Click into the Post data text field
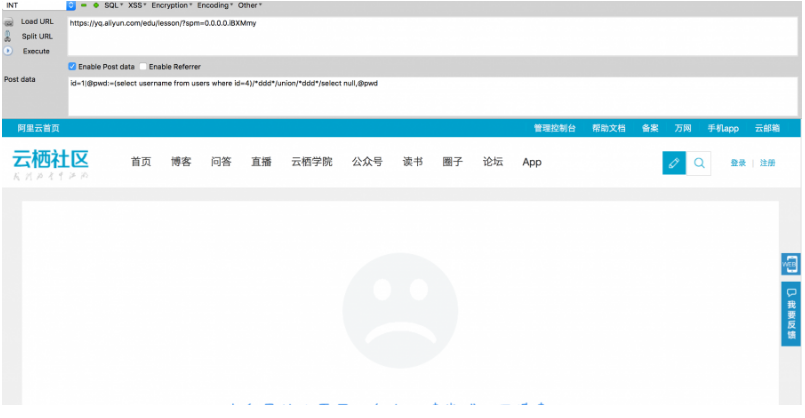This screenshot has height=418, width=805. [432, 96]
